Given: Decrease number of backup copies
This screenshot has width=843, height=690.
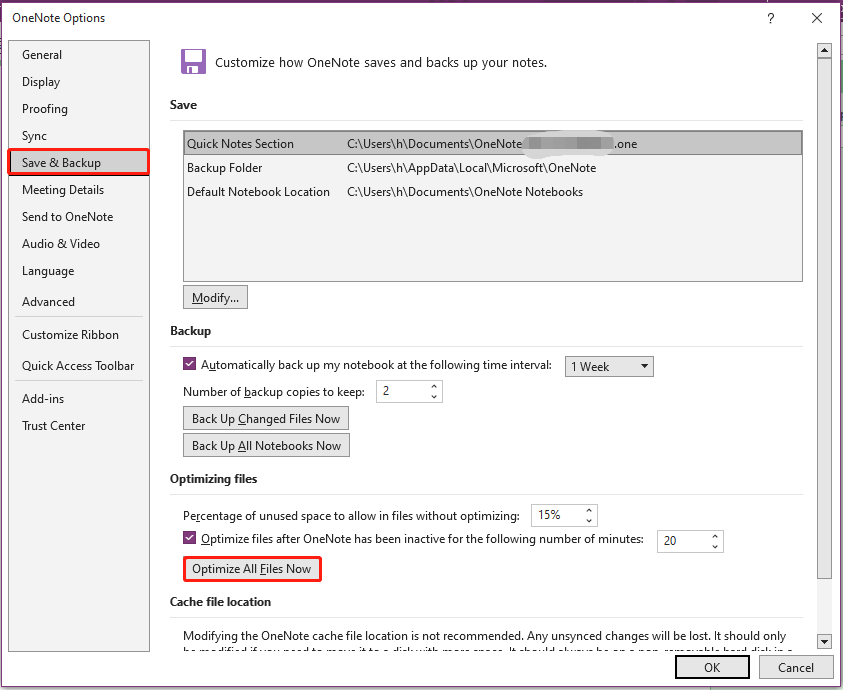Looking at the screenshot, I should click(434, 397).
